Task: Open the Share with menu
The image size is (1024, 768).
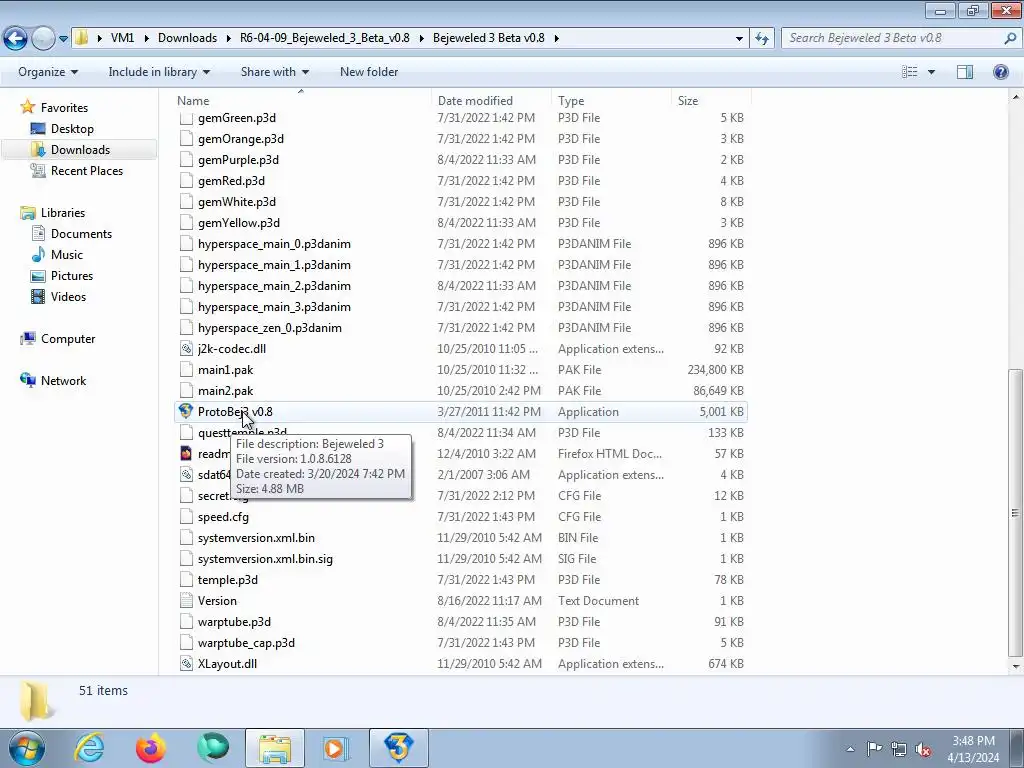Action: coord(274,72)
